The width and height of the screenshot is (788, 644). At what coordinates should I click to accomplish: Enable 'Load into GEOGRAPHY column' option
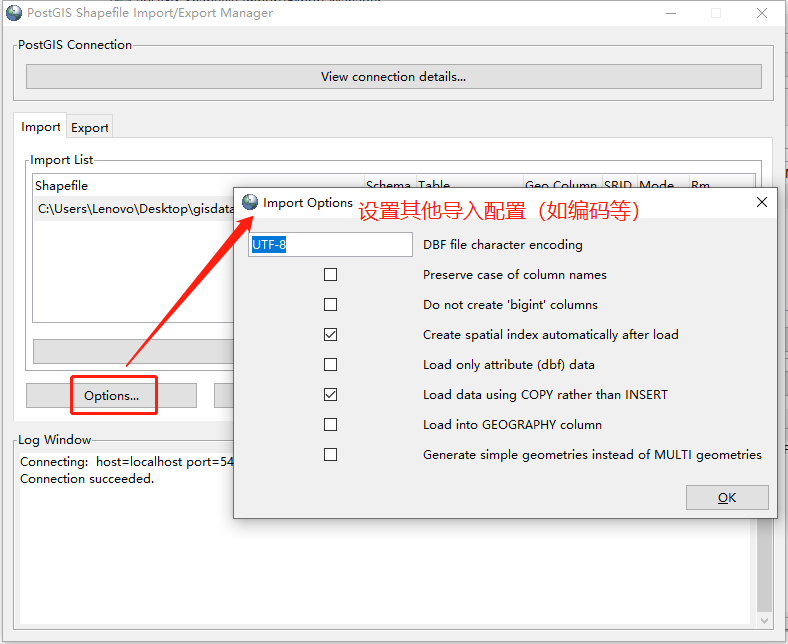331,424
